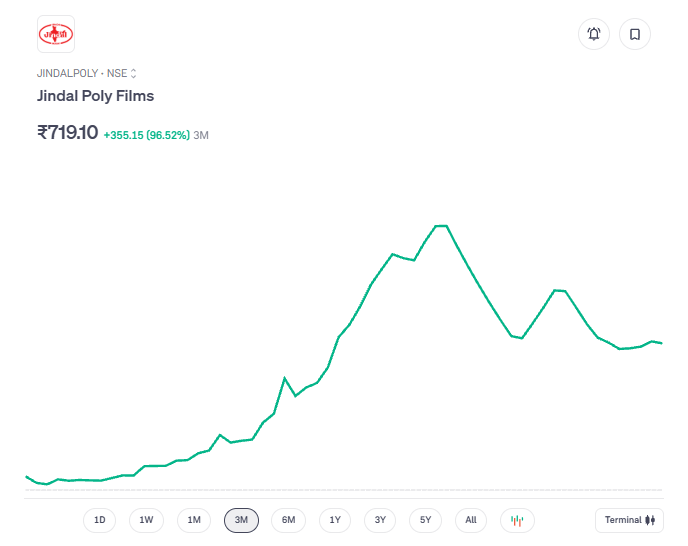Show the 3Y price chart
This screenshot has width=688, height=546.
380,520
